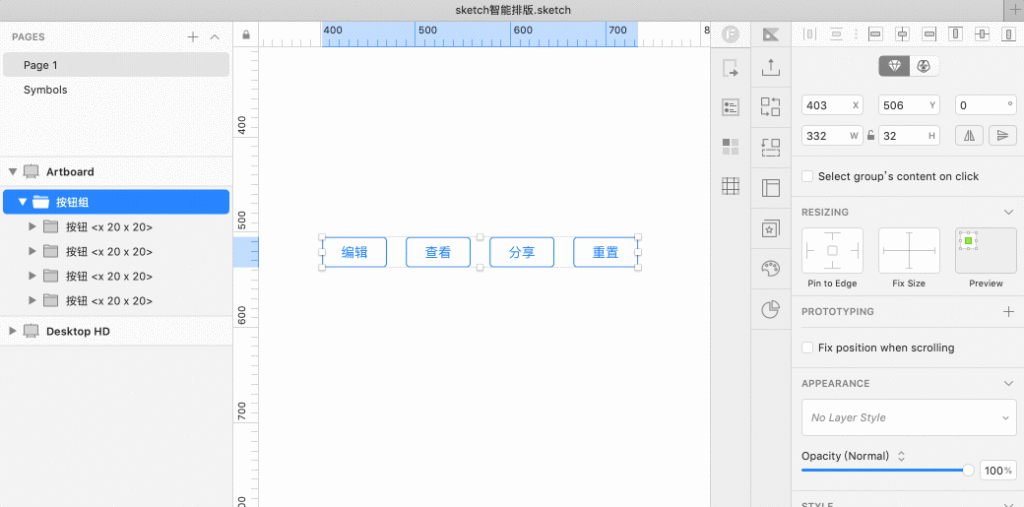The width and height of the screenshot is (1024, 507).
Task: Add a prototyping link with plus
Action: [x=1008, y=312]
